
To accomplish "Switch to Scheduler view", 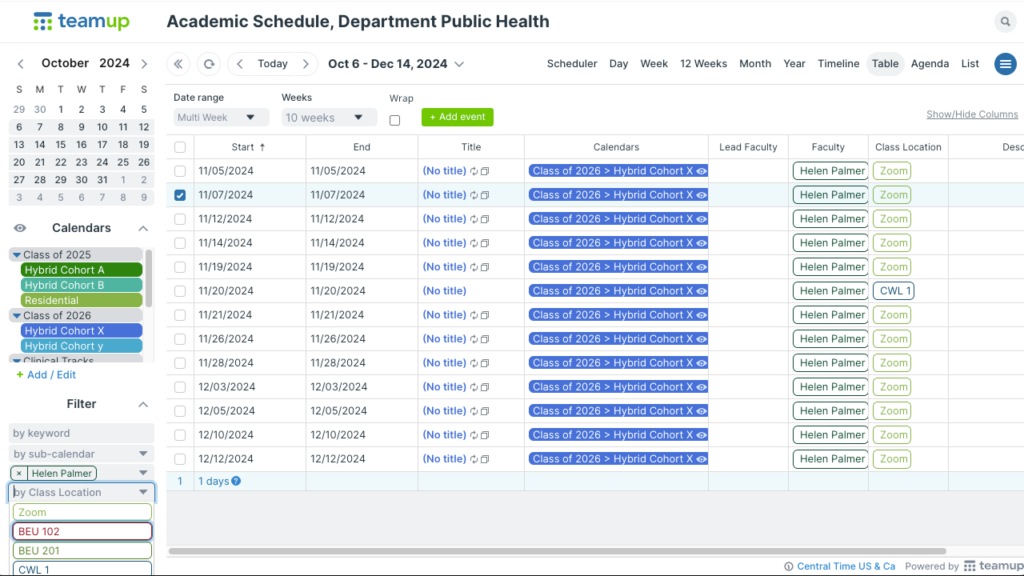I will (x=572, y=64).
